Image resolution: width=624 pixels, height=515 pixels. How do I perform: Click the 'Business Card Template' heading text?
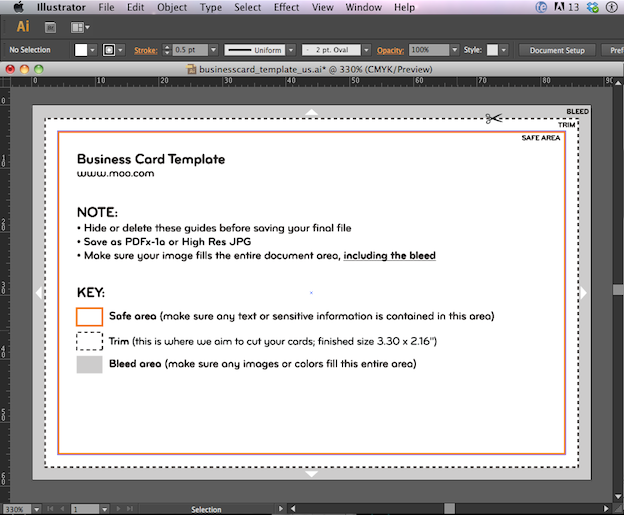pyautogui.click(x=151, y=159)
